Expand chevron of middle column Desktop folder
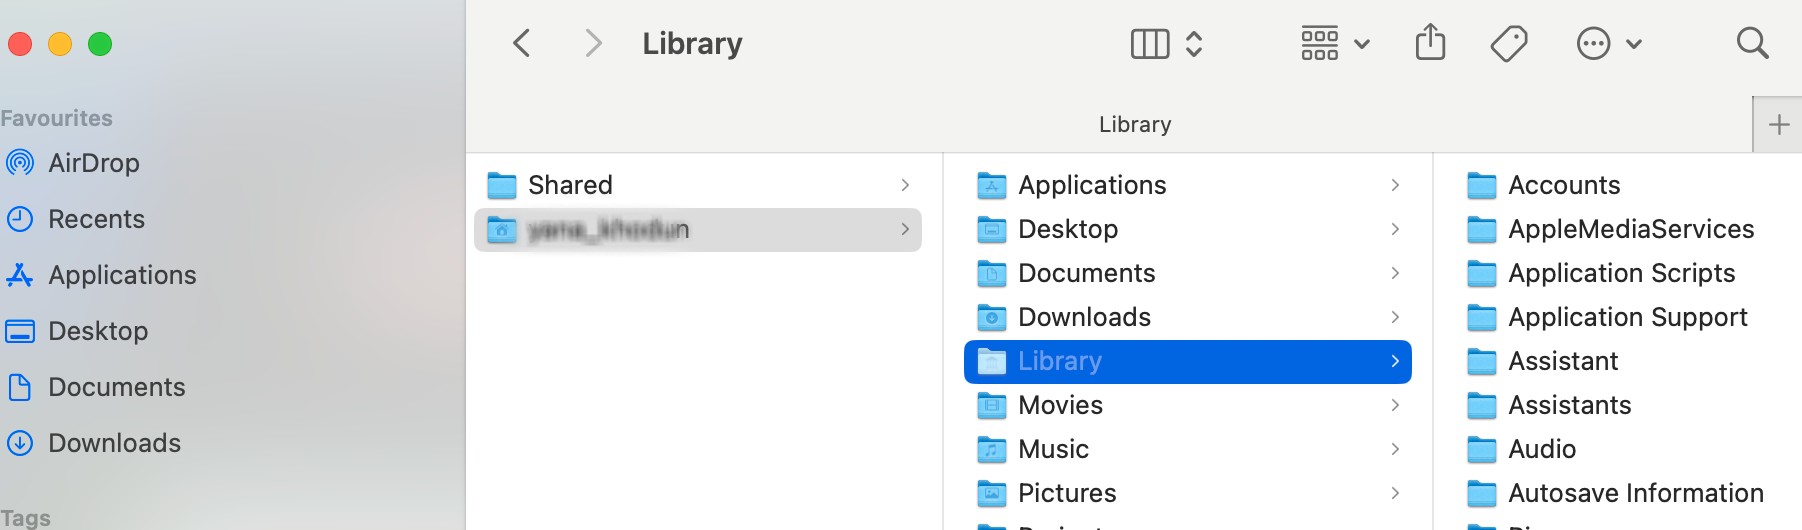The height and width of the screenshot is (530, 1802). tap(1395, 229)
